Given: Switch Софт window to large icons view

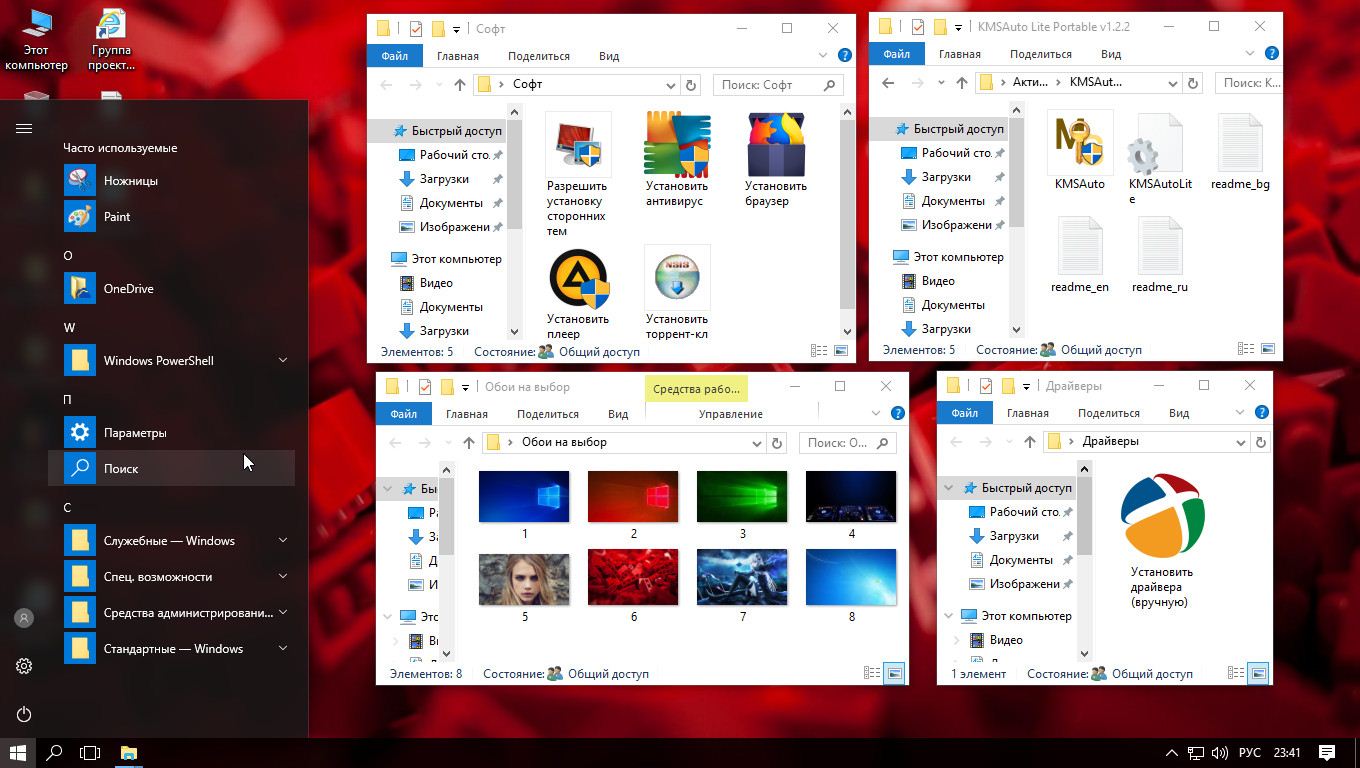Looking at the screenshot, I should coord(841,351).
